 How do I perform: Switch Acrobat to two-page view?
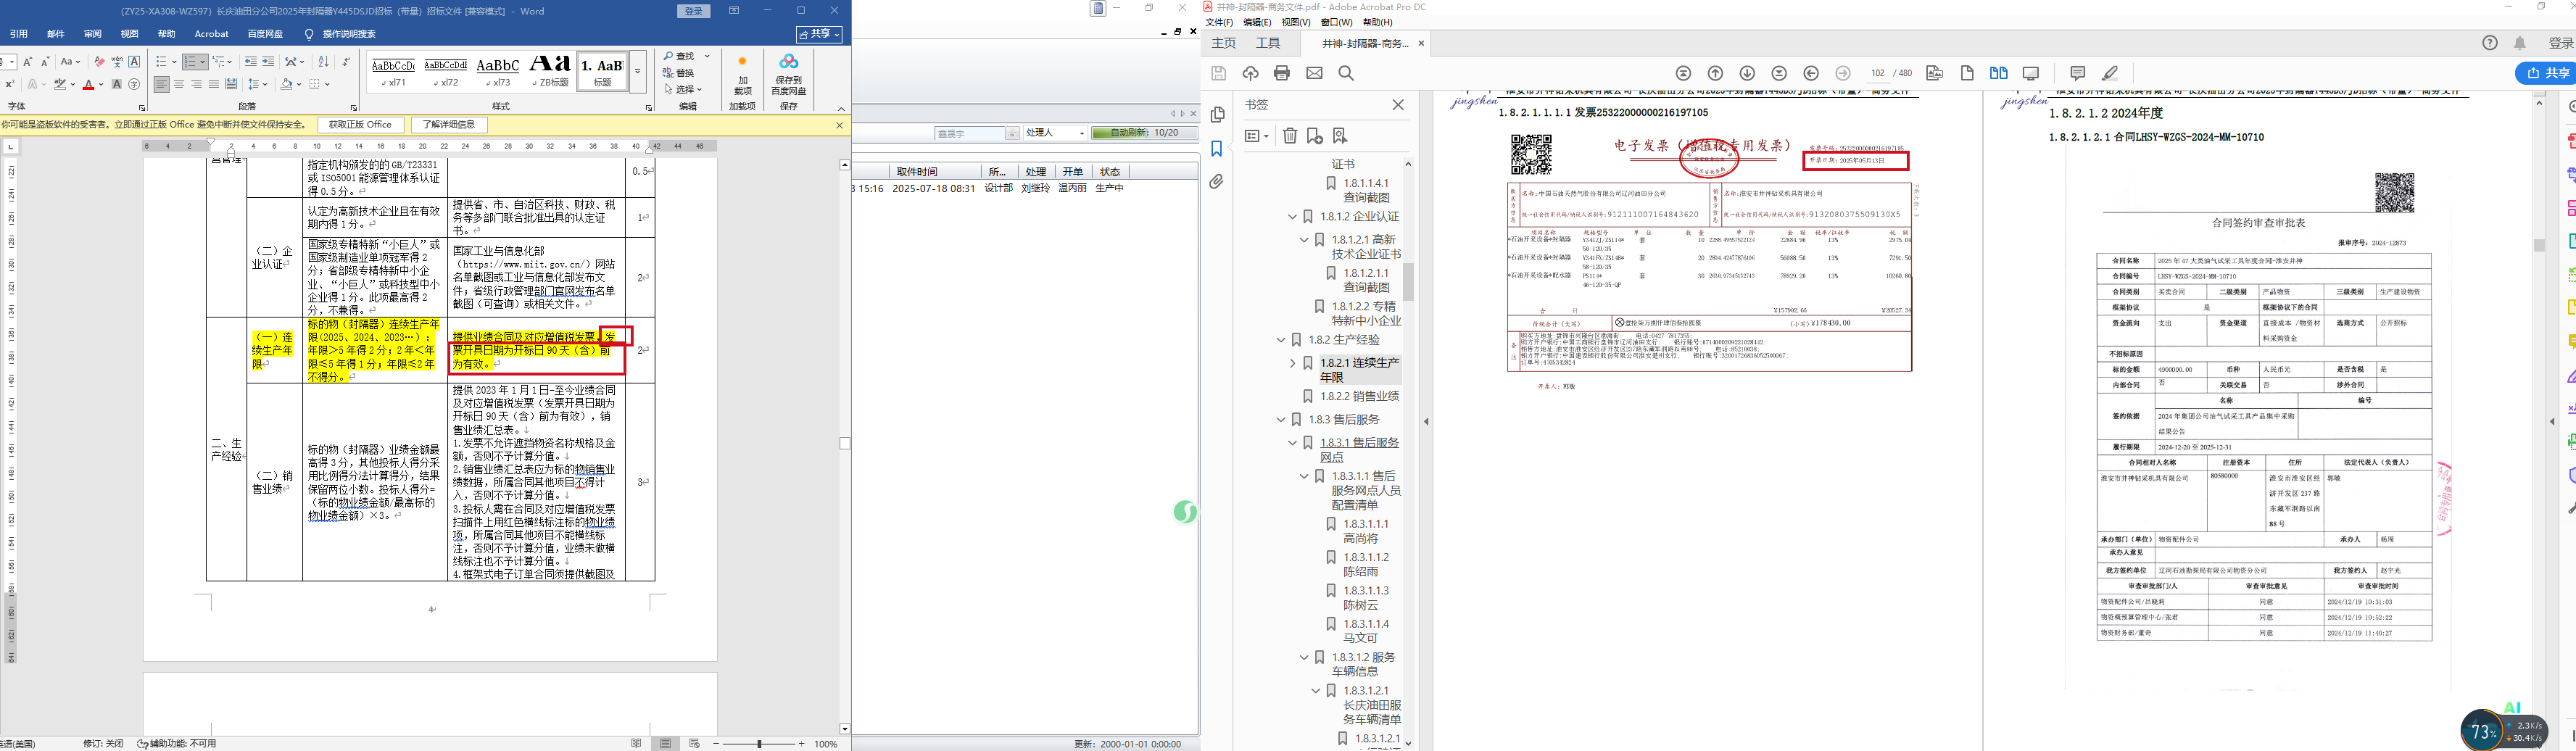(x=1999, y=73)
